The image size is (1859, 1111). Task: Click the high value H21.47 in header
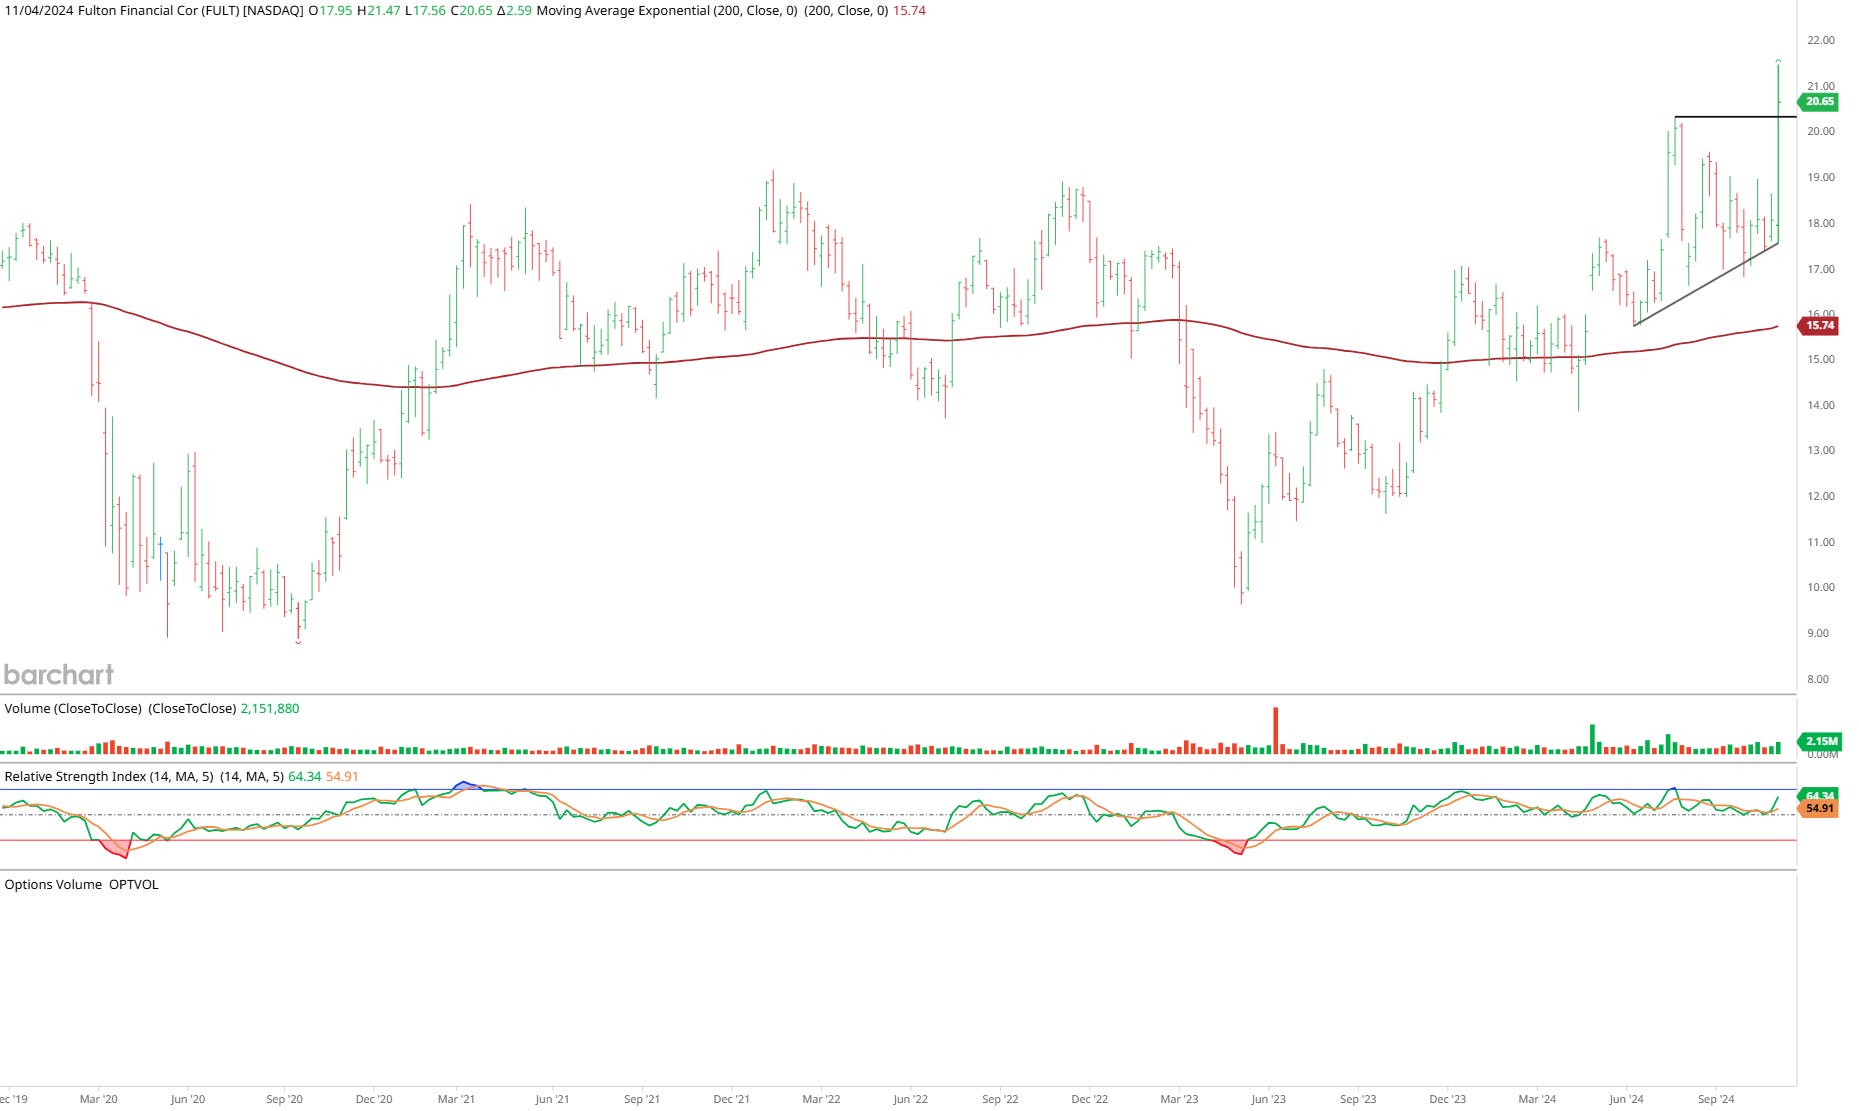(379, 11)
